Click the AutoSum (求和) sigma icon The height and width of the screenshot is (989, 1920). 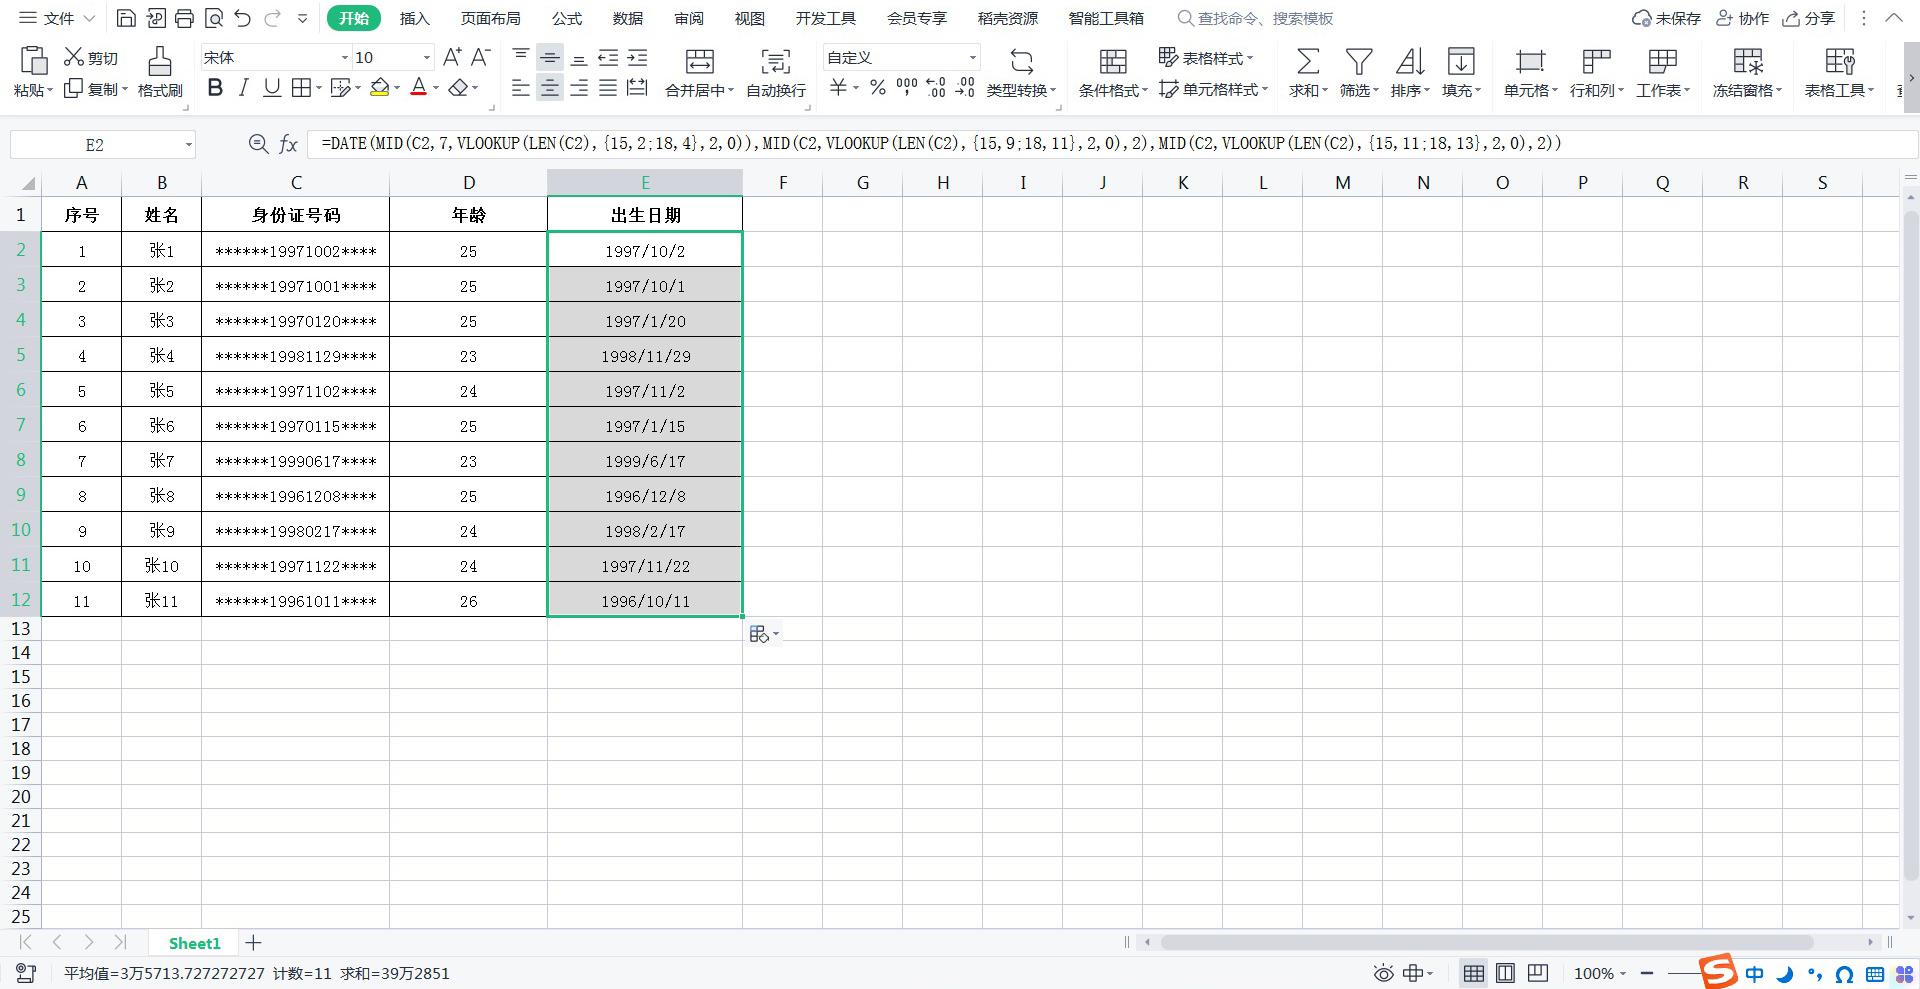(1307, 62)
